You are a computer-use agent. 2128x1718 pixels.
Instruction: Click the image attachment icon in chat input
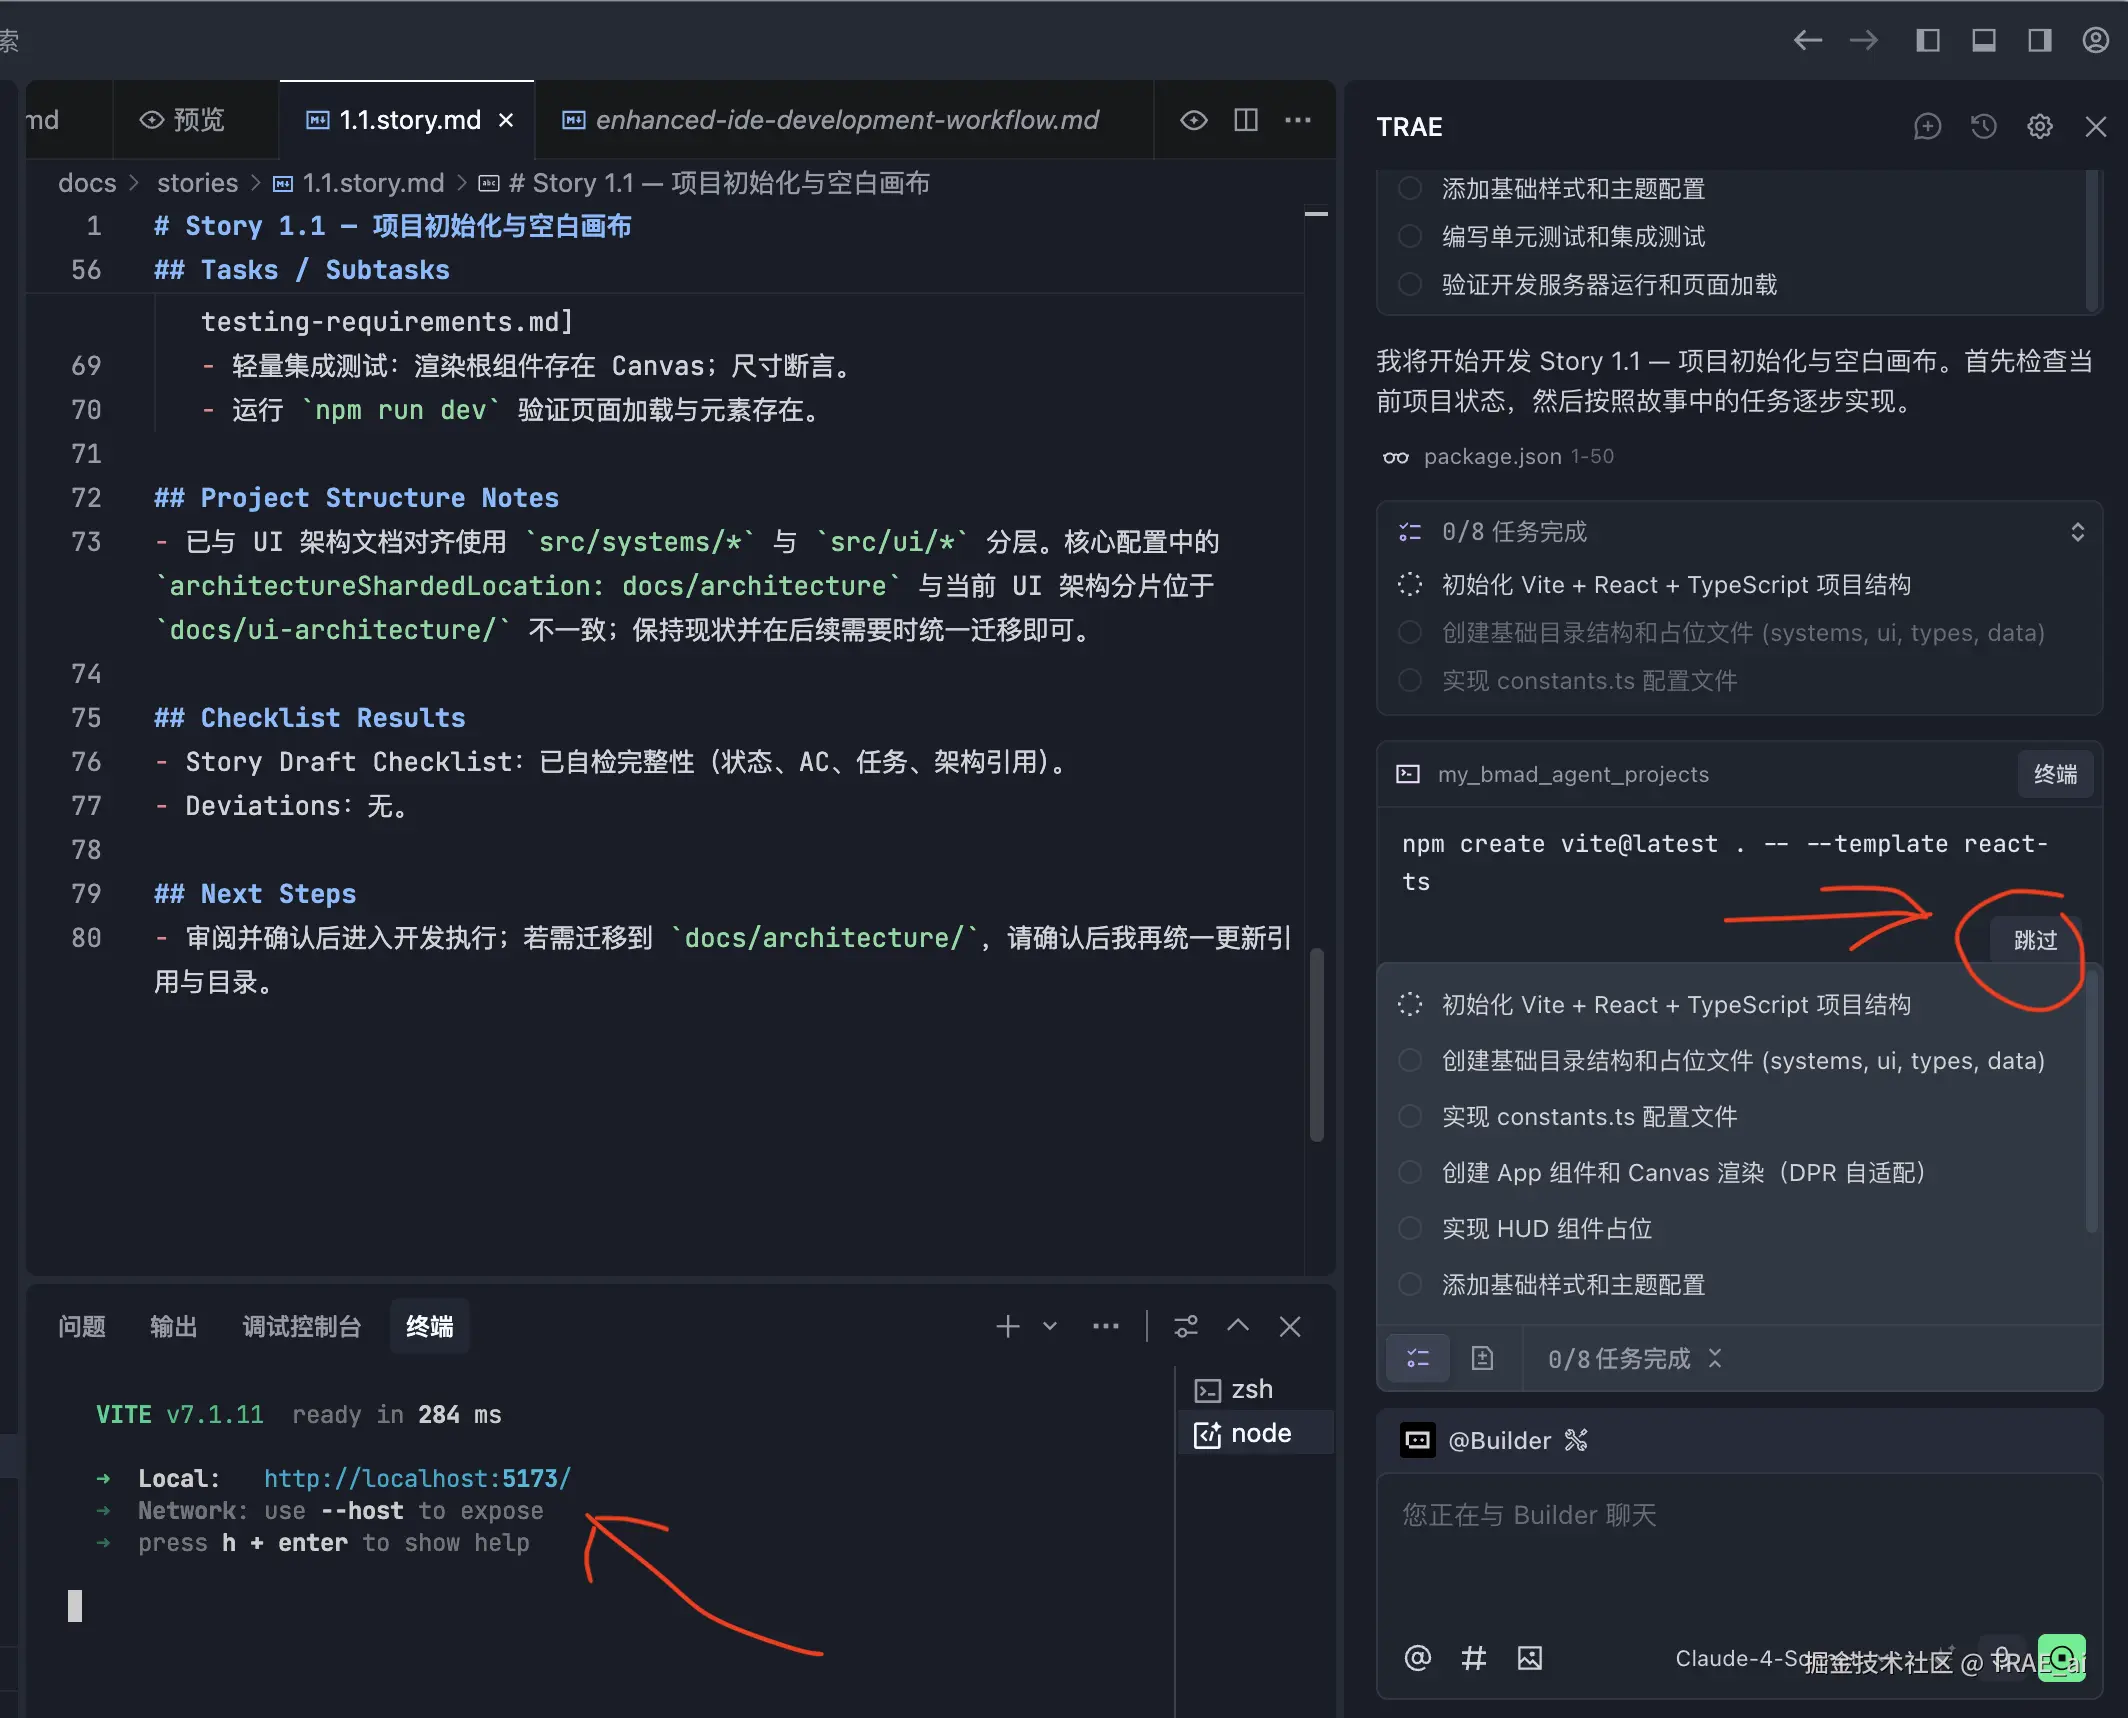[x=1529, y=1658]
